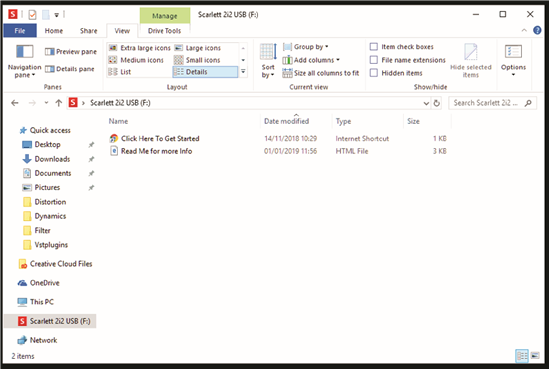Customize Quick Access Toolbar dropdown
Viewport: 549px width, 369px height.
tap(56, 15)
